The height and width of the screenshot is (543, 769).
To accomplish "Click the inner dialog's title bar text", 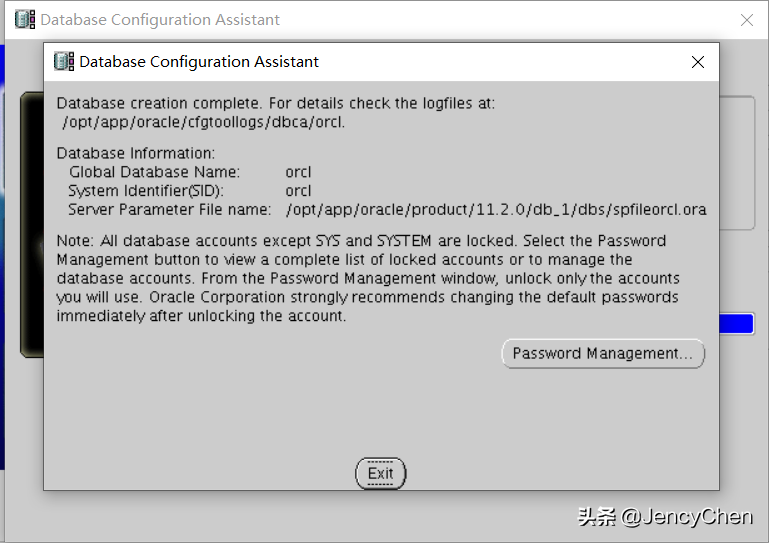I will (199, 62).
